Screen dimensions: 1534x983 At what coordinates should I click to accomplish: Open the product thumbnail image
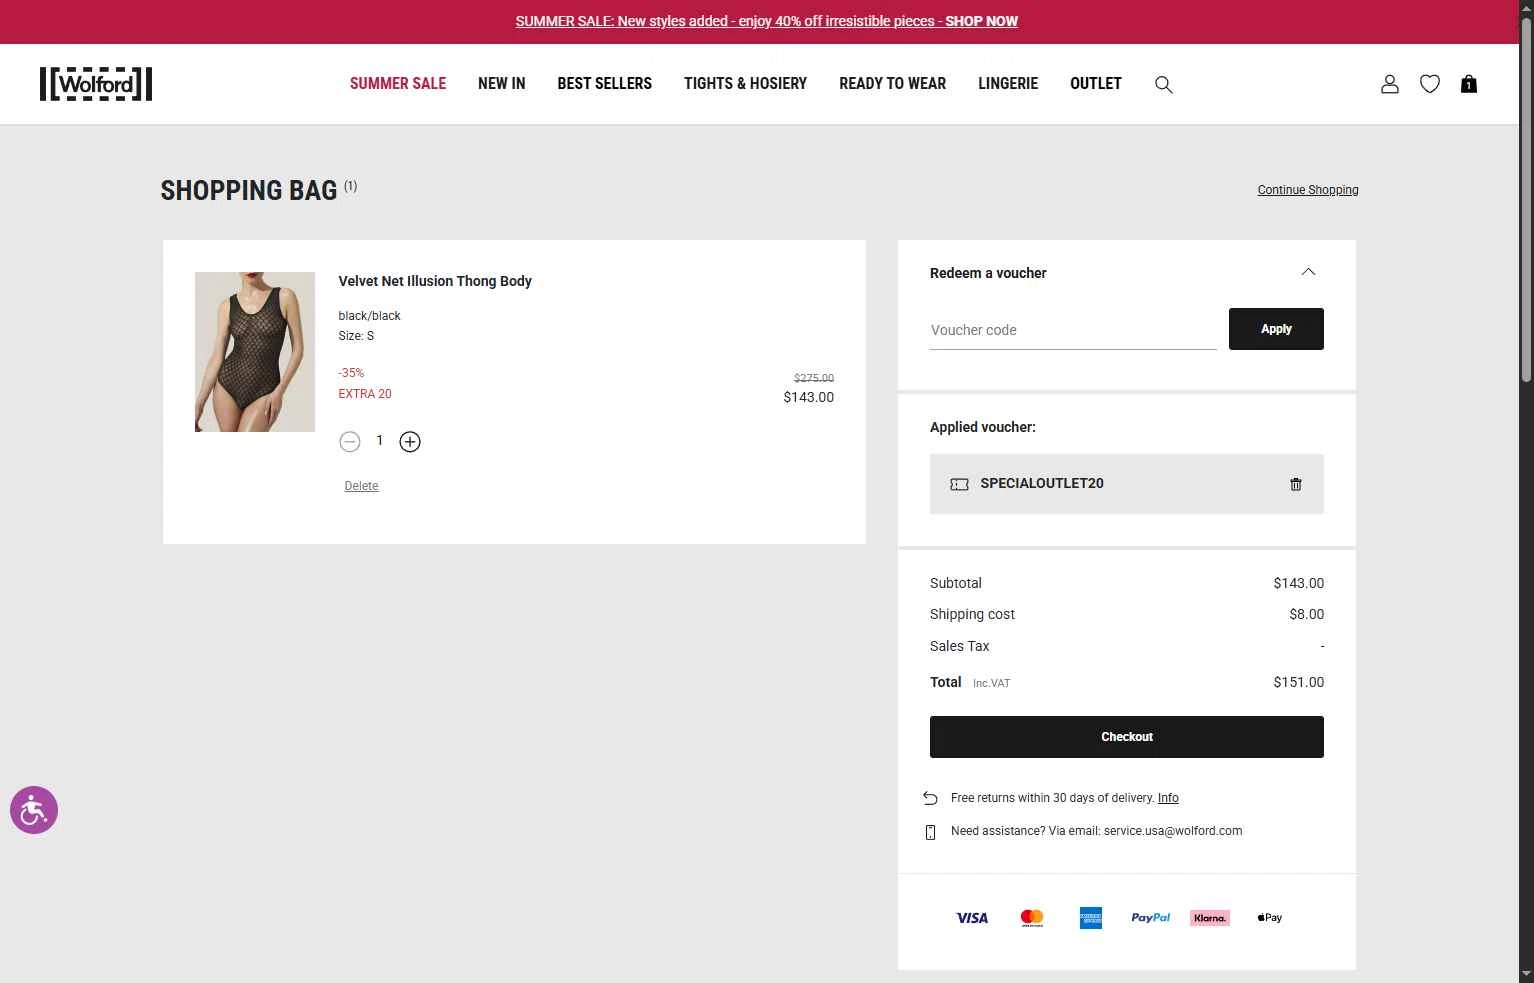(255, 352)
